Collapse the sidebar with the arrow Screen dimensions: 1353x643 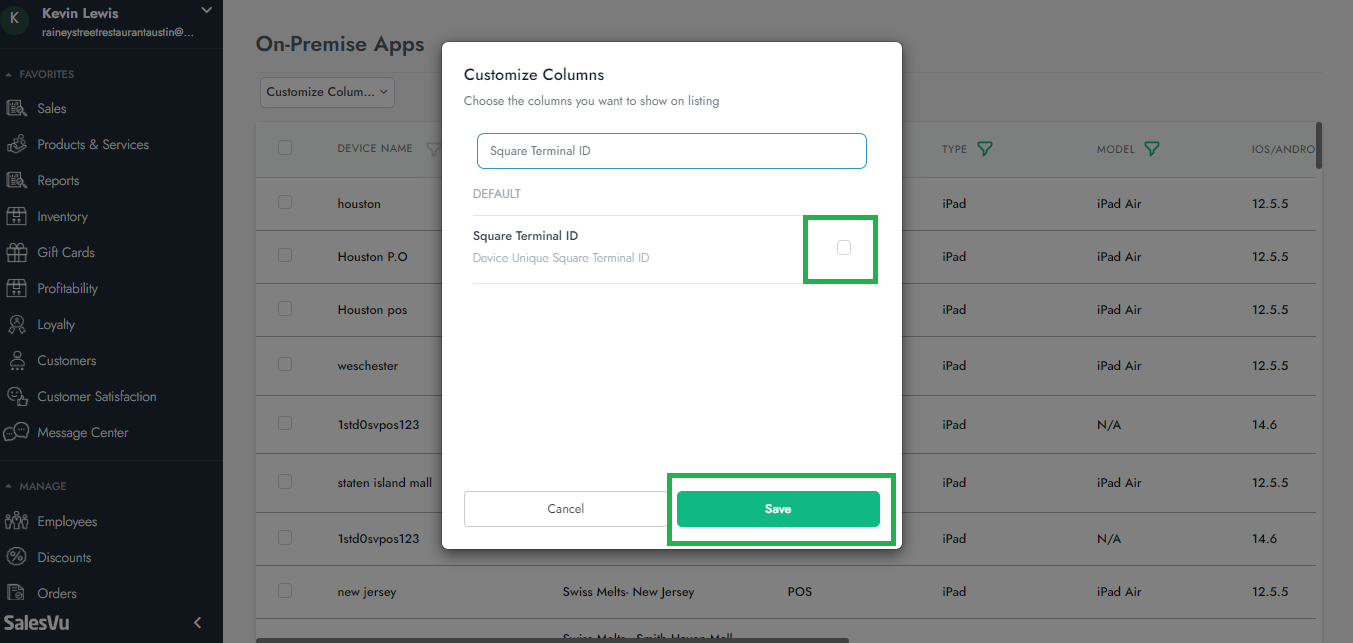[198, 622]
